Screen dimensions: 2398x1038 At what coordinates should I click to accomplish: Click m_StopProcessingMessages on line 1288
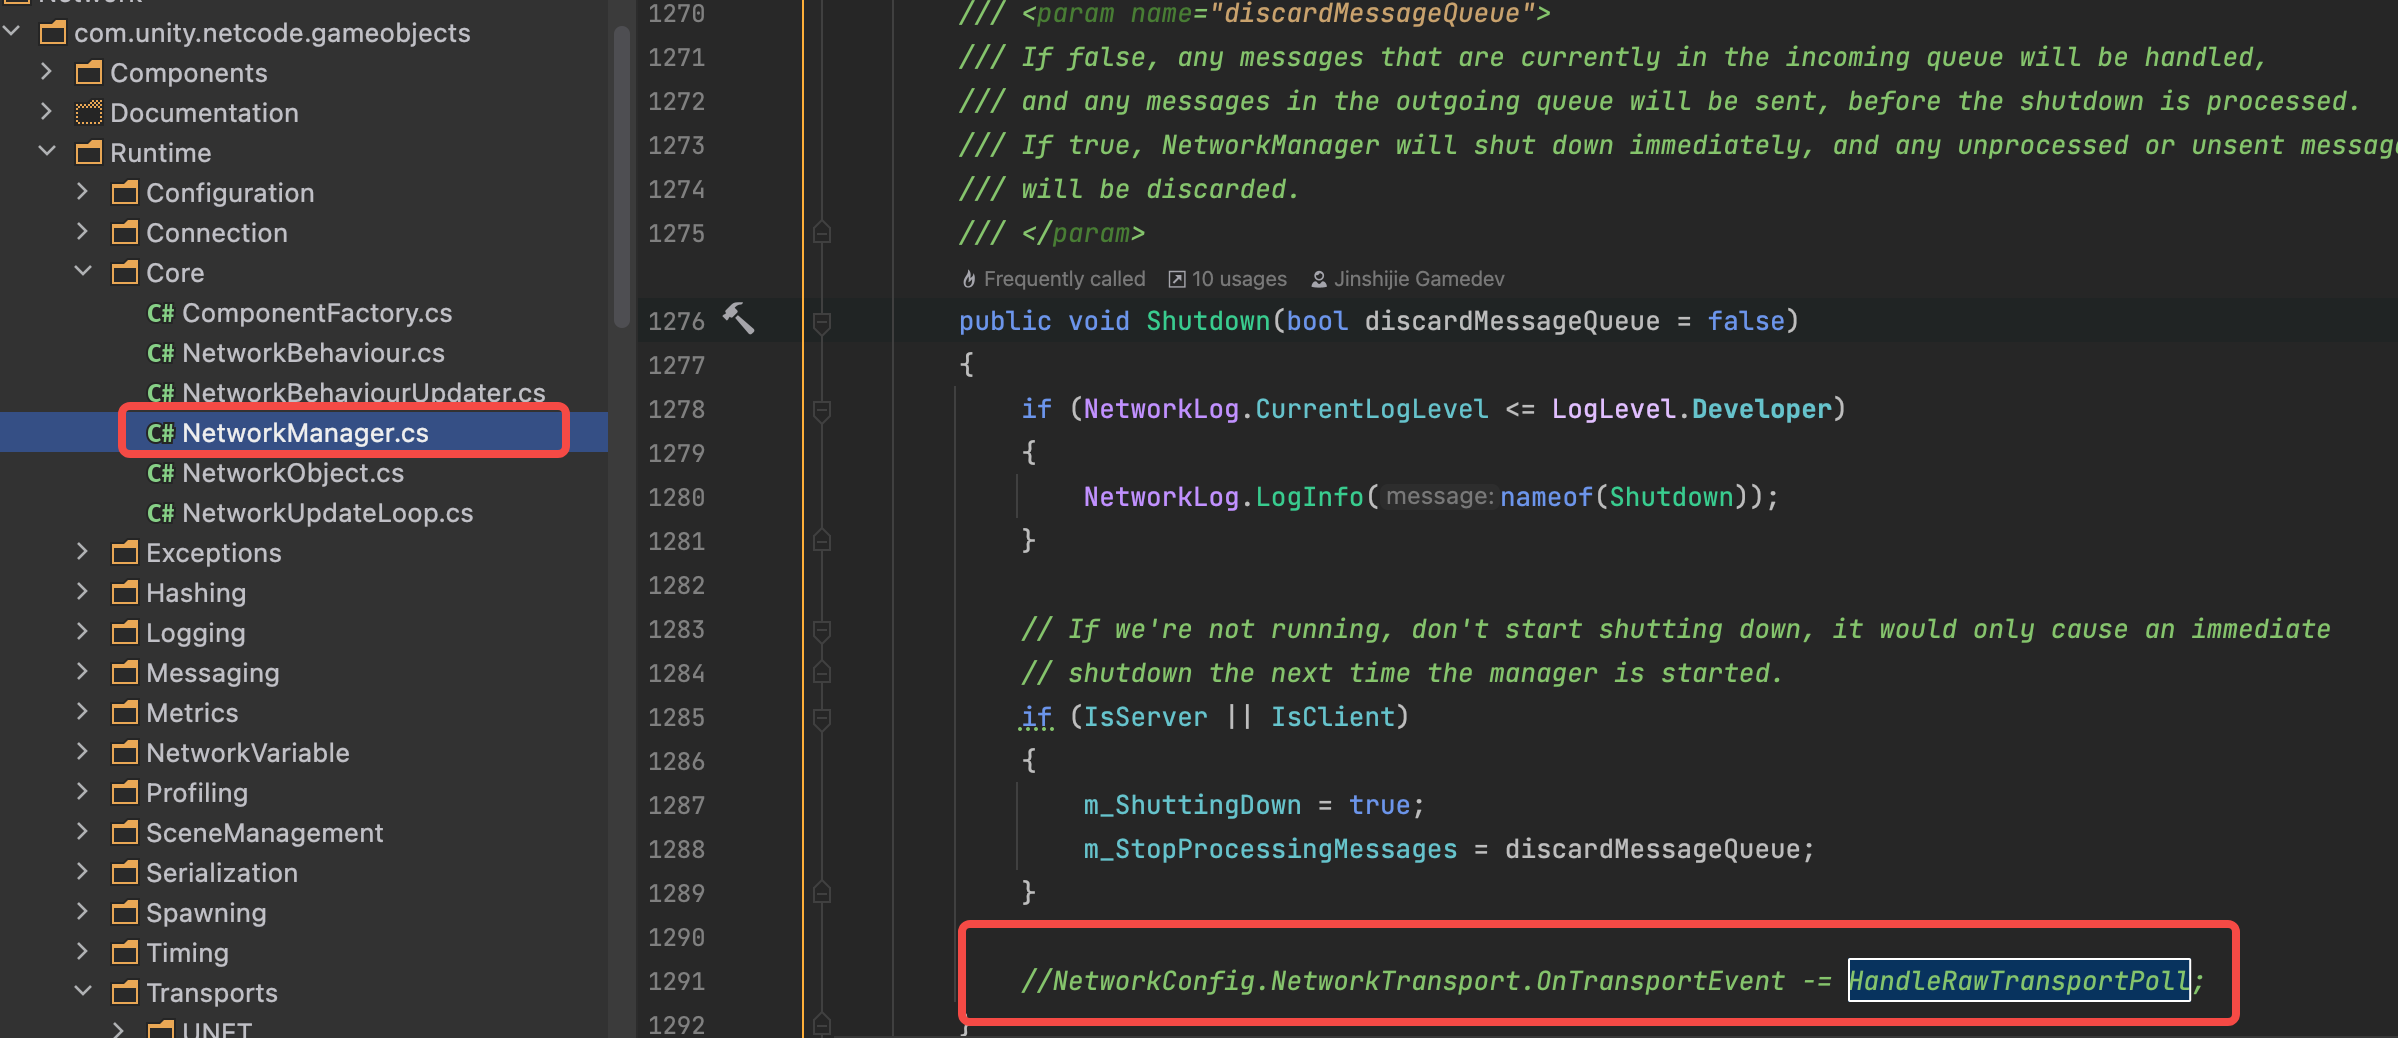[x=1270, y=849]
